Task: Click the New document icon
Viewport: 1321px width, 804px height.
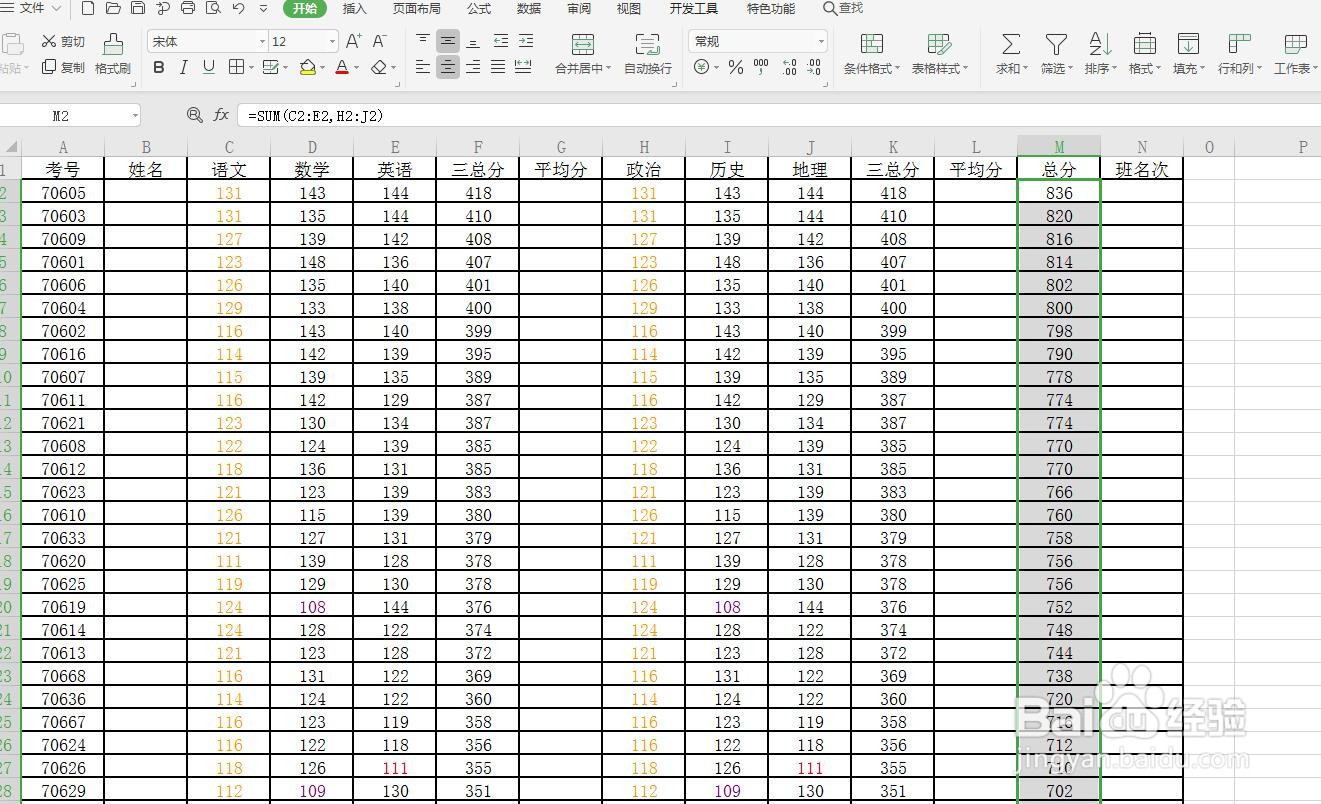Action: coord(88,9)
